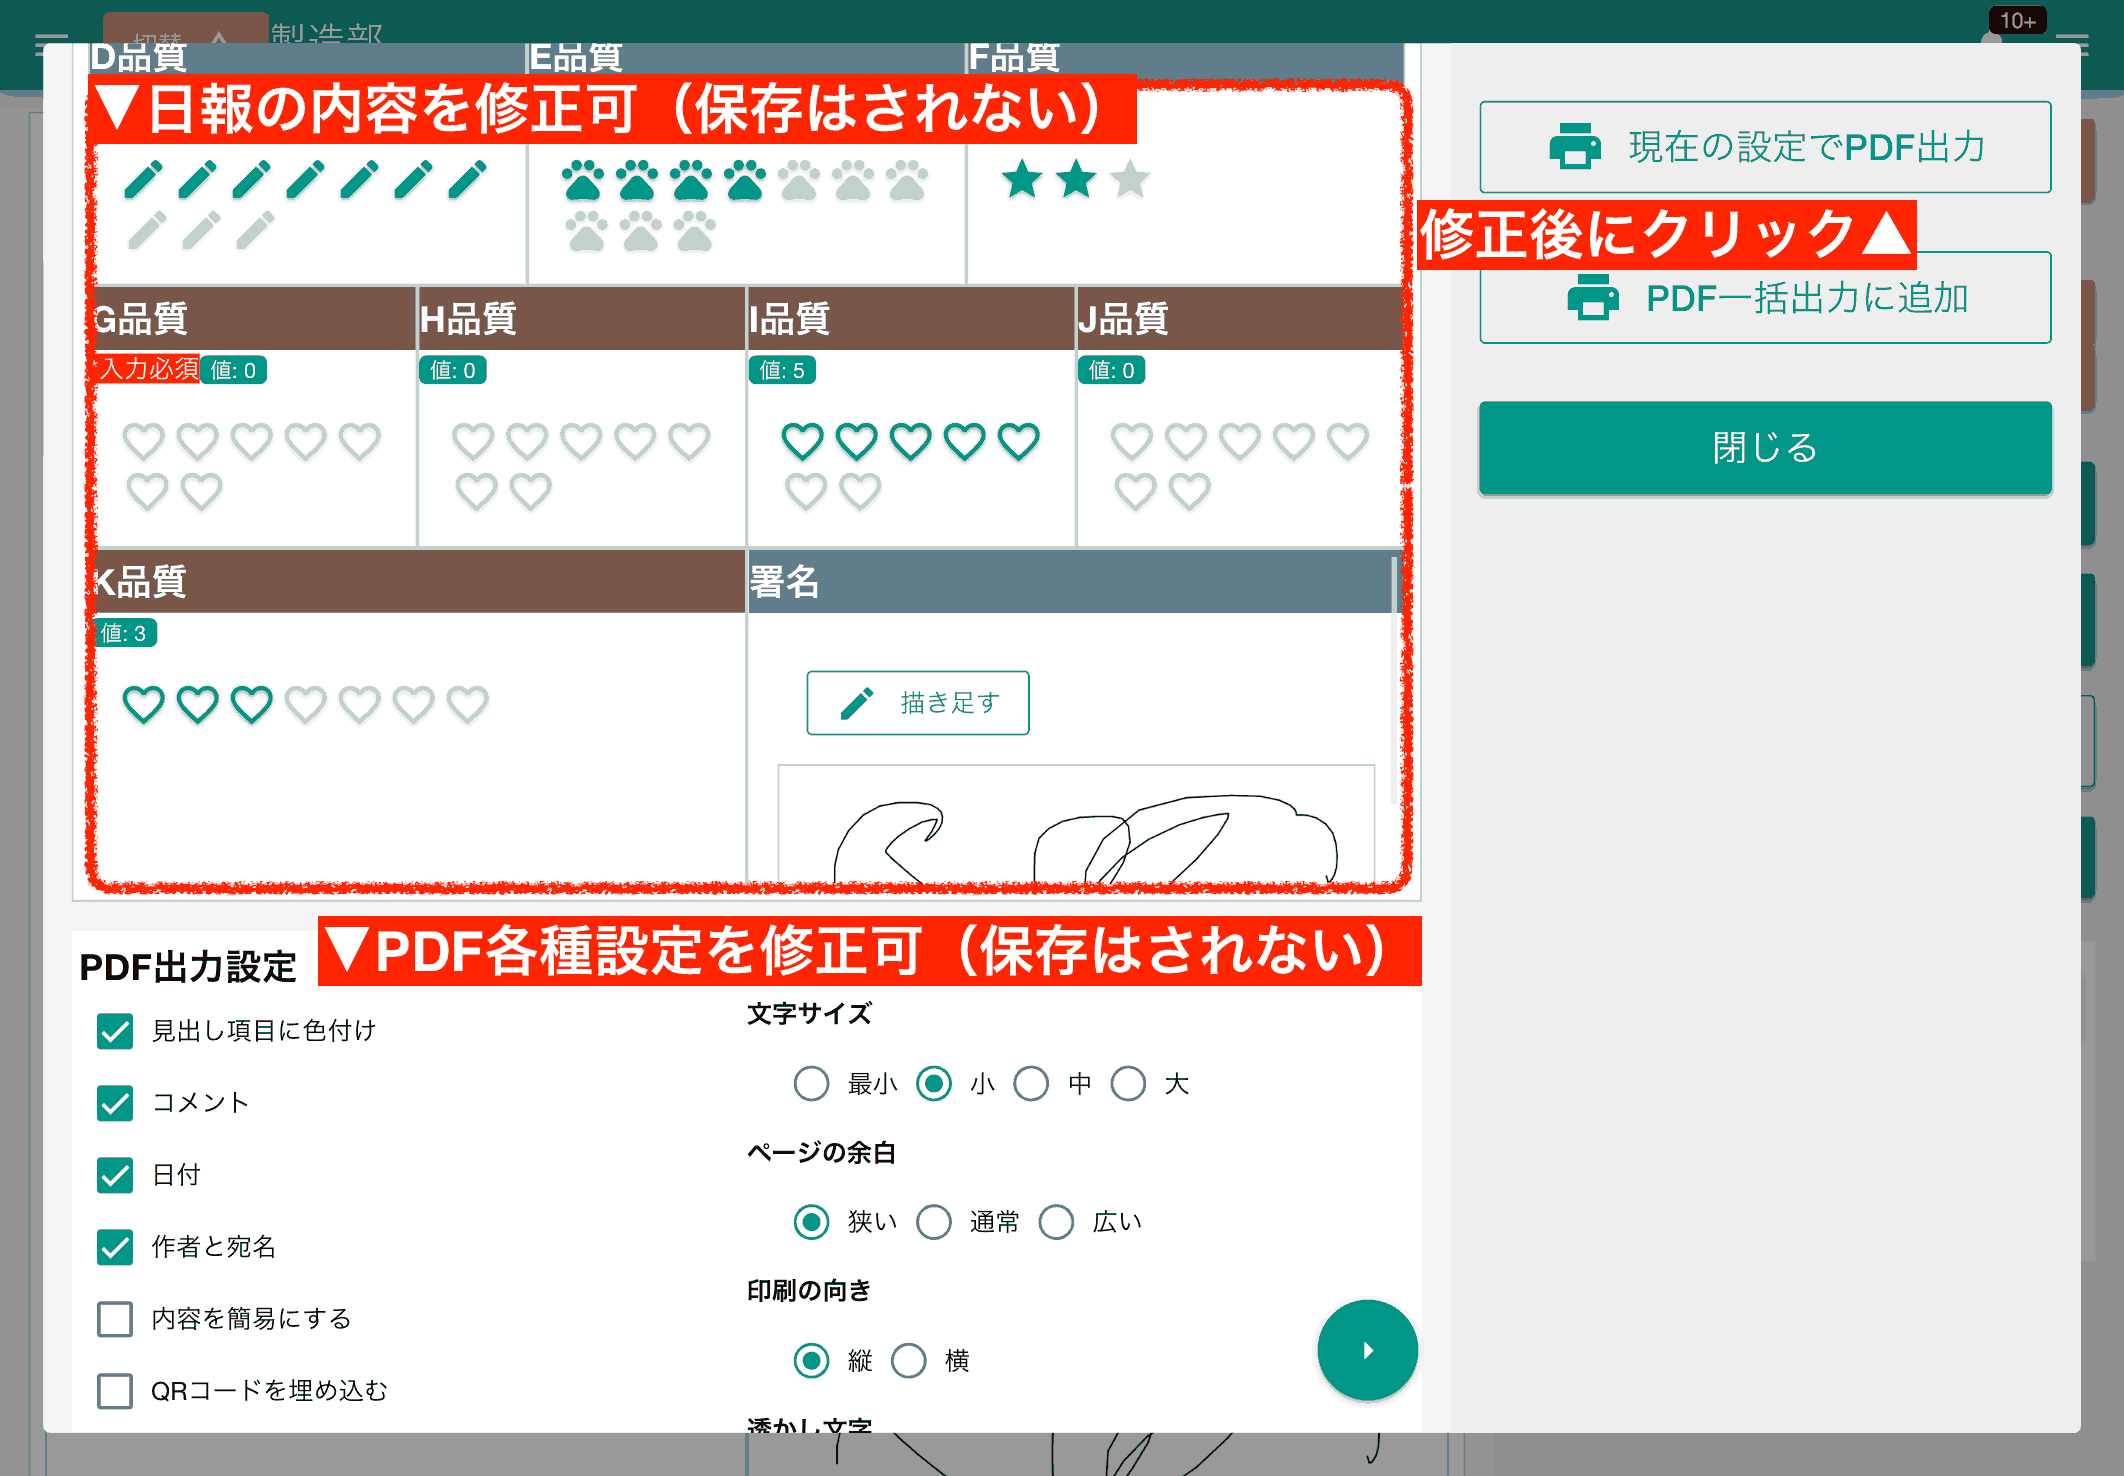2124x1476 pixels.
Task: Click the 閉じる button
Action: (x=1764, y=448)
